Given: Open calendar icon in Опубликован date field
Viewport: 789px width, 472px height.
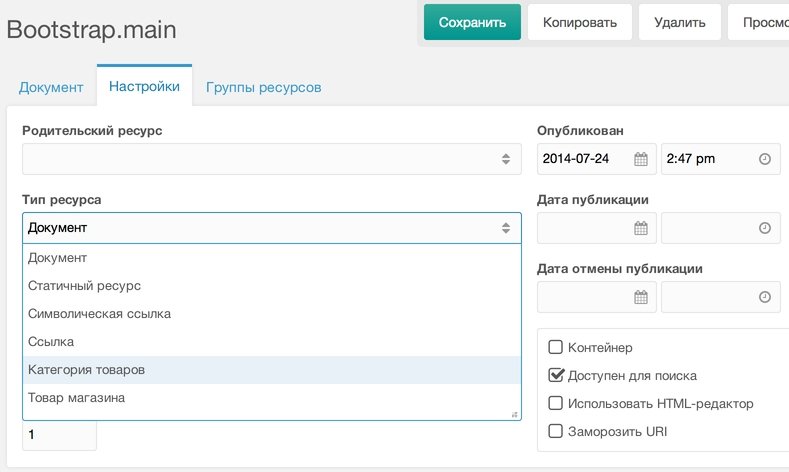Looking at the screenshot, I should (641, 159).
